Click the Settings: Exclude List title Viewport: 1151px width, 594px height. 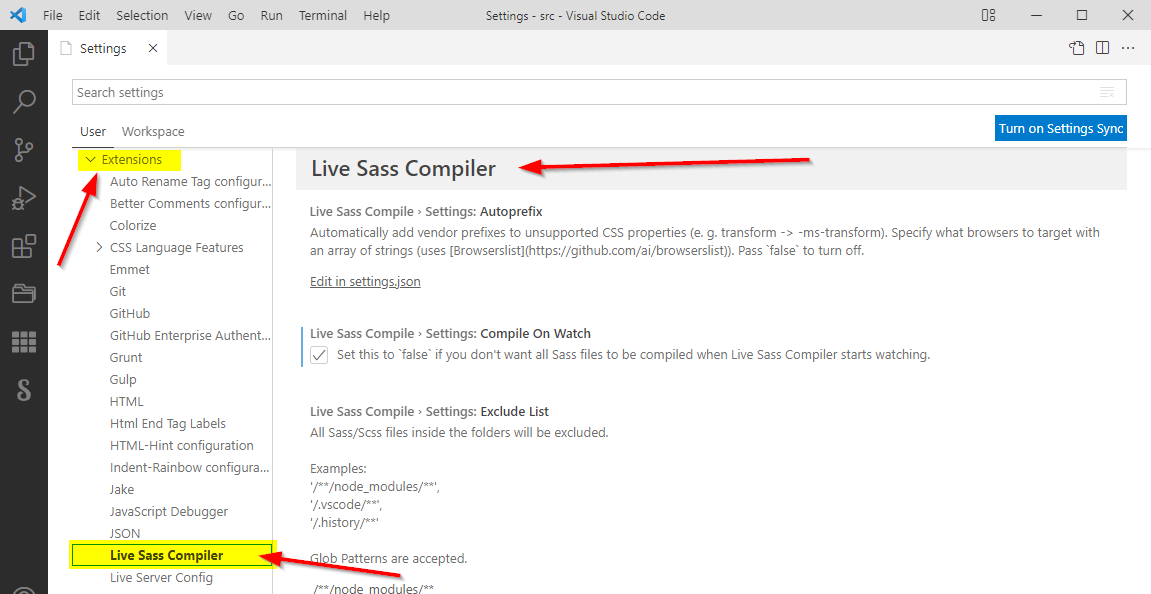(x=429, y=412)
